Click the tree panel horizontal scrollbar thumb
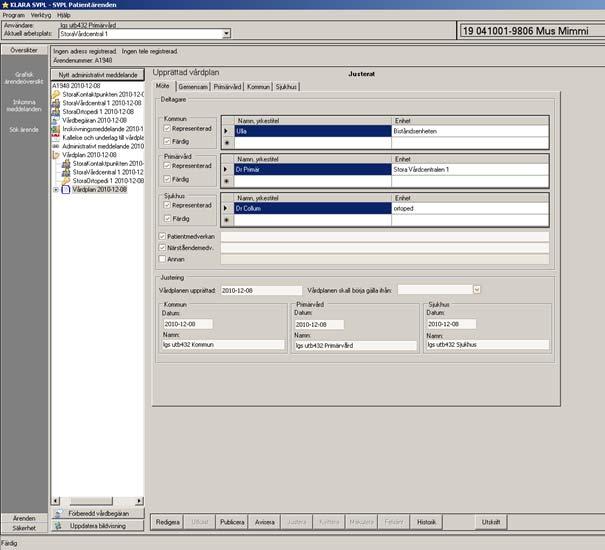Image resolution: width=605 pixels, height=550 pixels. [91, 501]
